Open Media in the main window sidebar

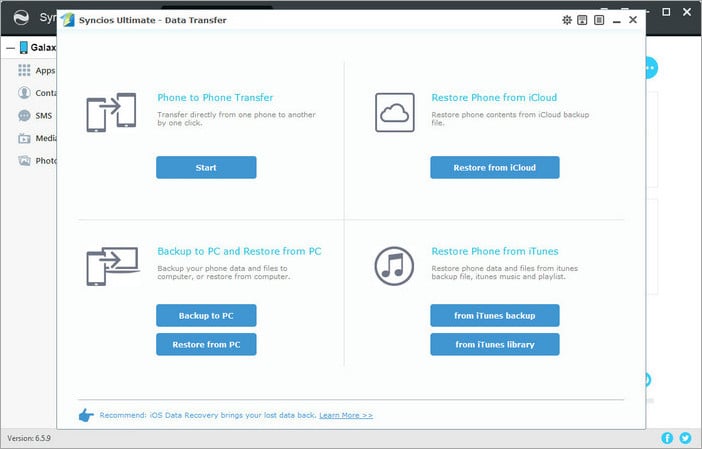(x=37, y=138)
